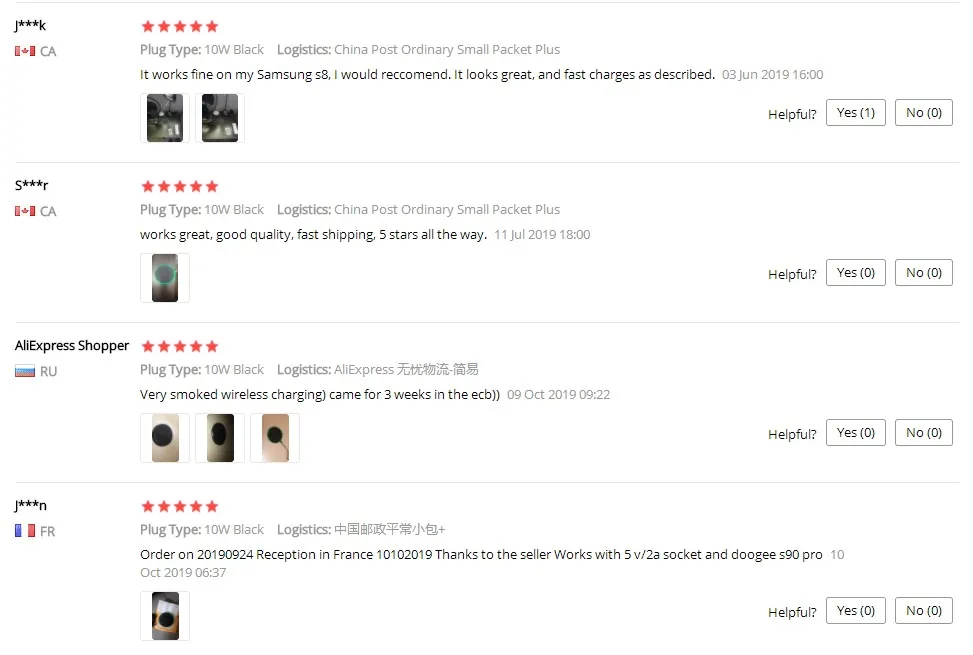Image resolution: width=973 pixels, height=655 pixels.
Task: Open first photo thumbnail in J***k's review
Action: [164, 118]
